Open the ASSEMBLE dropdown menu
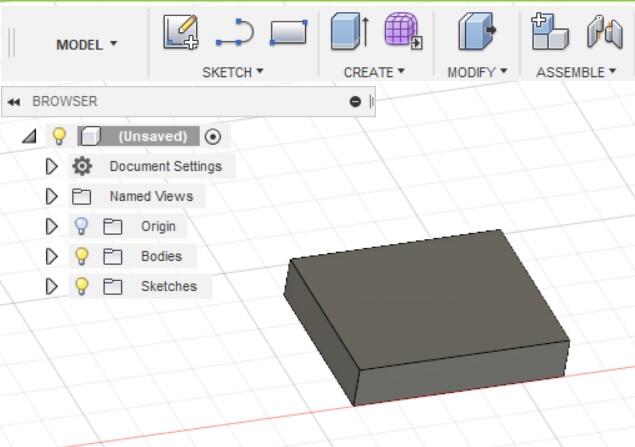 [576, 72]
